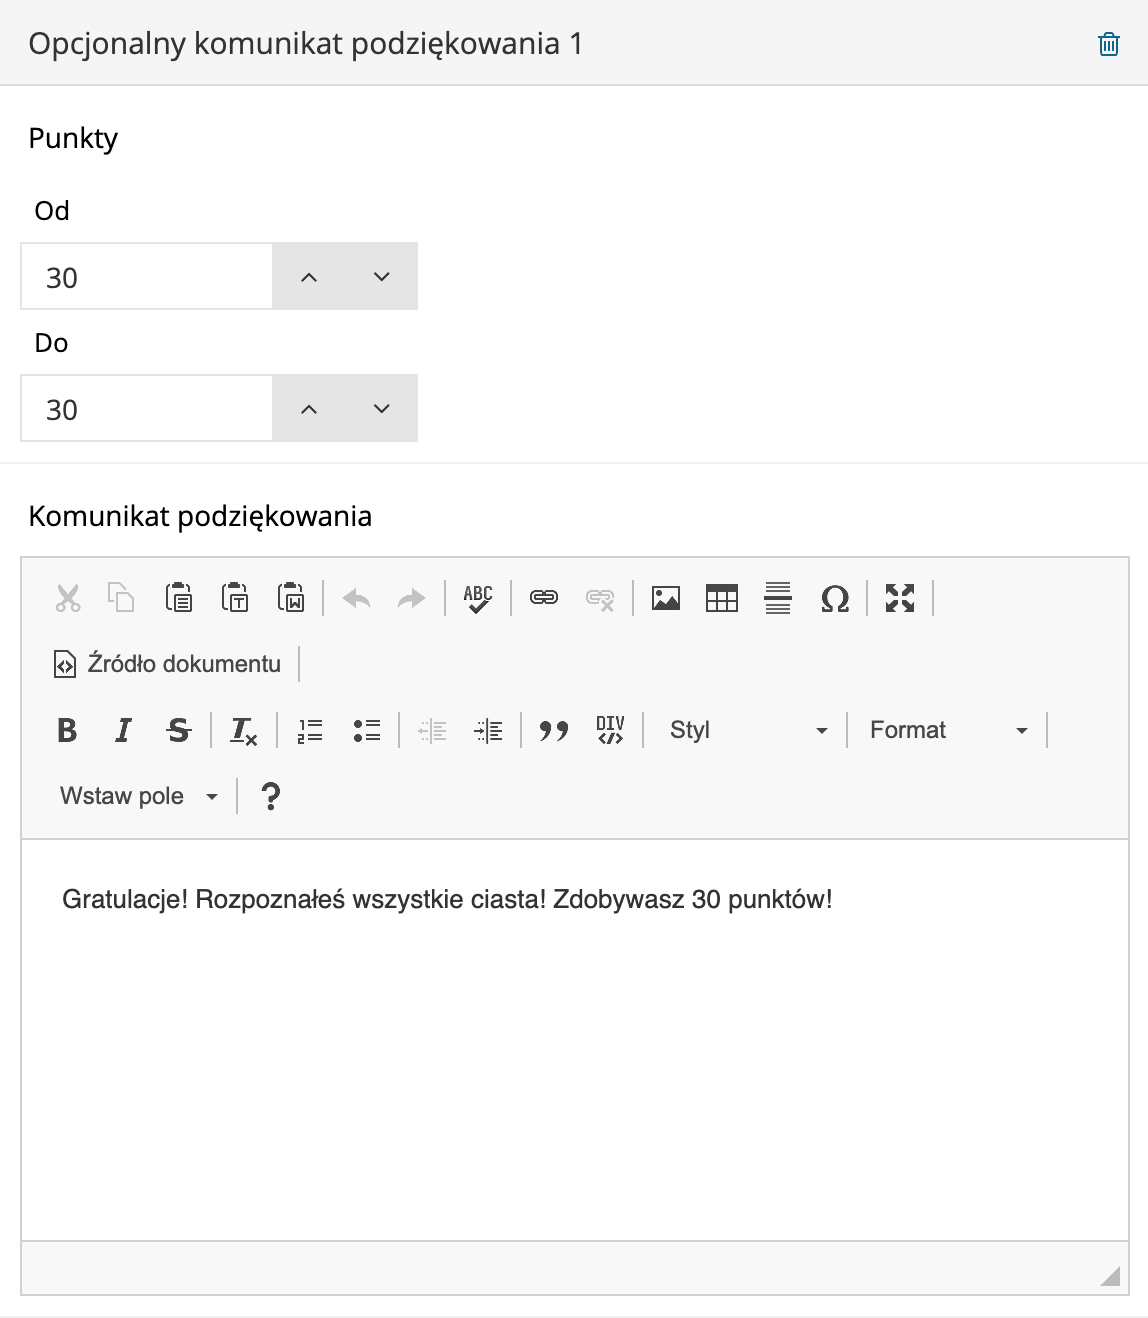The image size is (1148, 1318).
Task: Click 'Opcjonalny komunikat podziękowania 1' heading
Action: (x=305, y=44)
